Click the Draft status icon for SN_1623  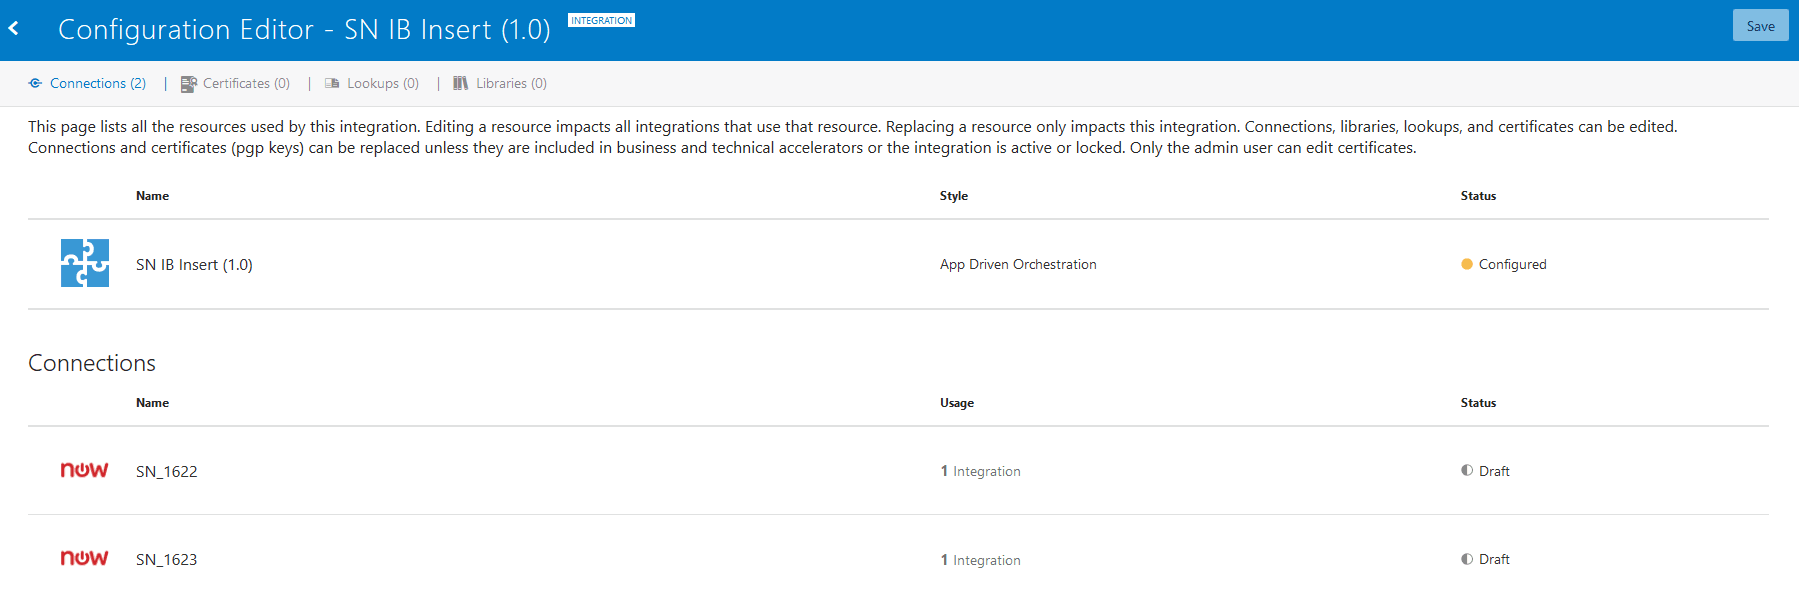tap(1467, 559)
